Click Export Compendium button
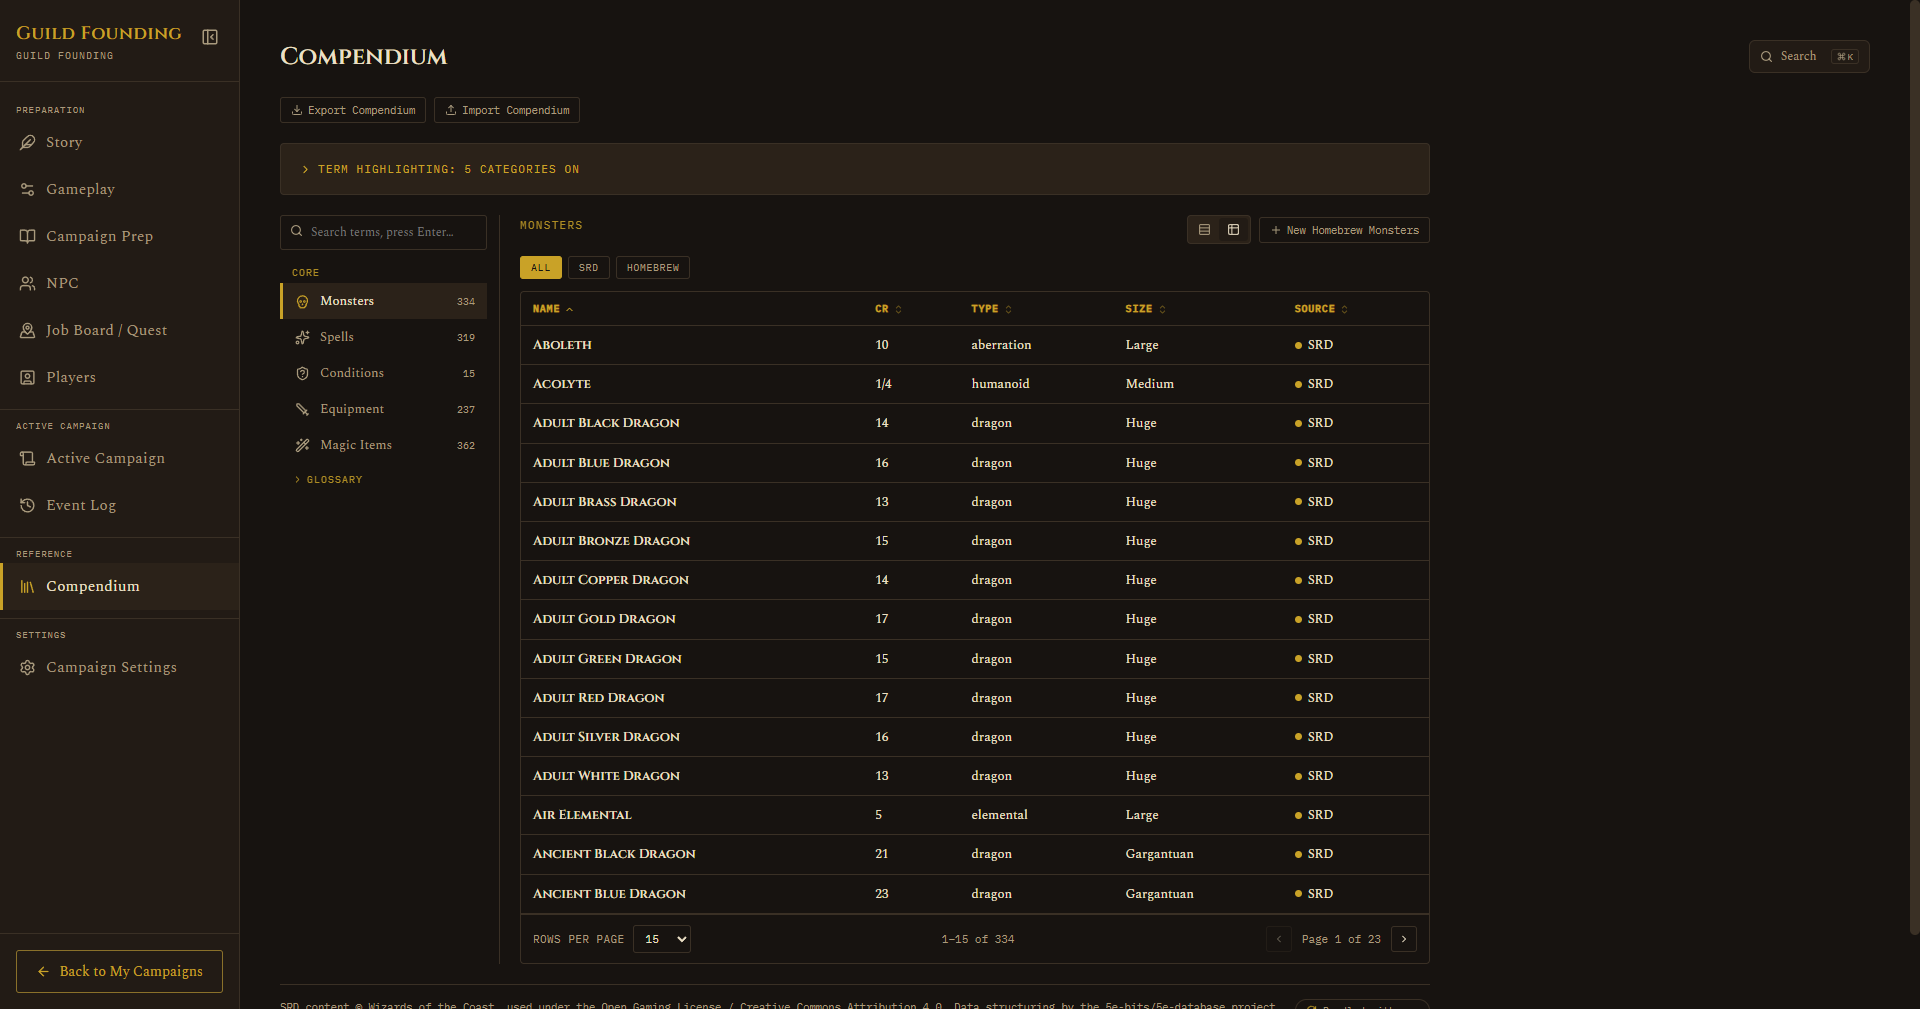 point(353,110)
